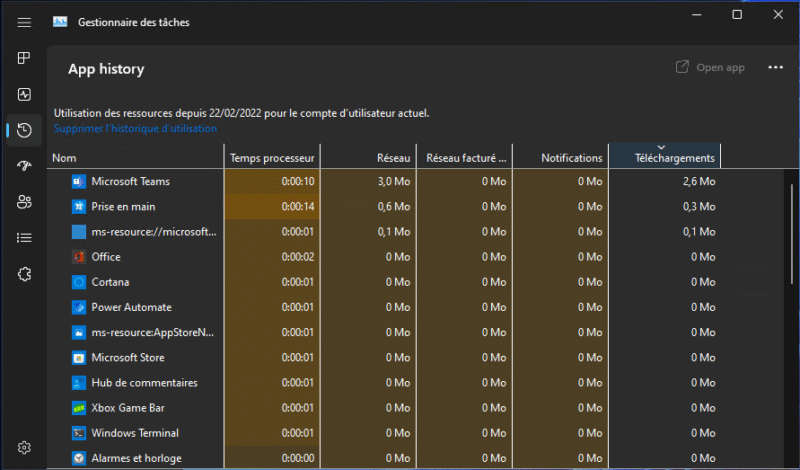Open the Startup apps sidebar icon
Image resolution: width=800 pixels, height=470 pixels.
[24, 166]
